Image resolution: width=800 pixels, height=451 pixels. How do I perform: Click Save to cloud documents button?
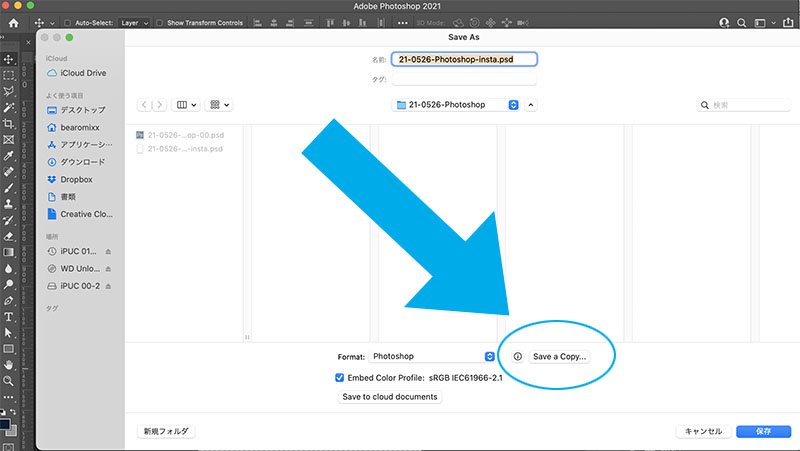pos(390,397)
